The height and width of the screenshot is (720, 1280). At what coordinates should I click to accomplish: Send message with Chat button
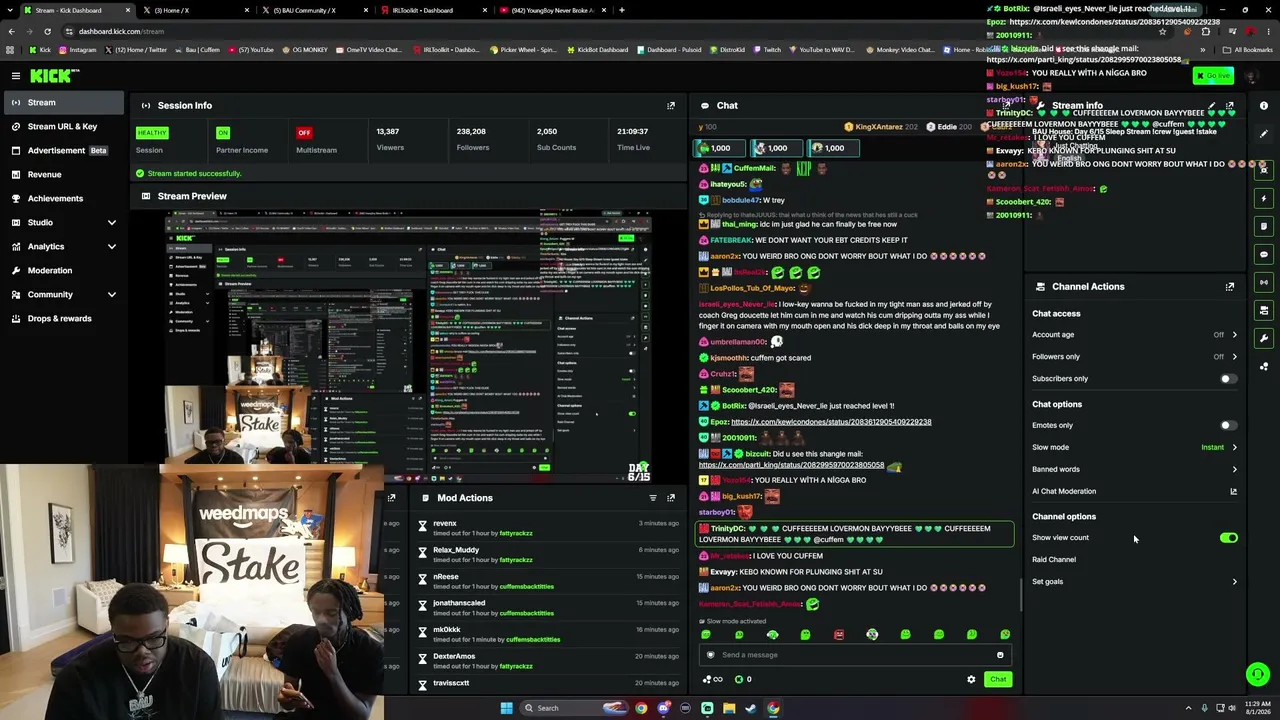tap(998, 679)
